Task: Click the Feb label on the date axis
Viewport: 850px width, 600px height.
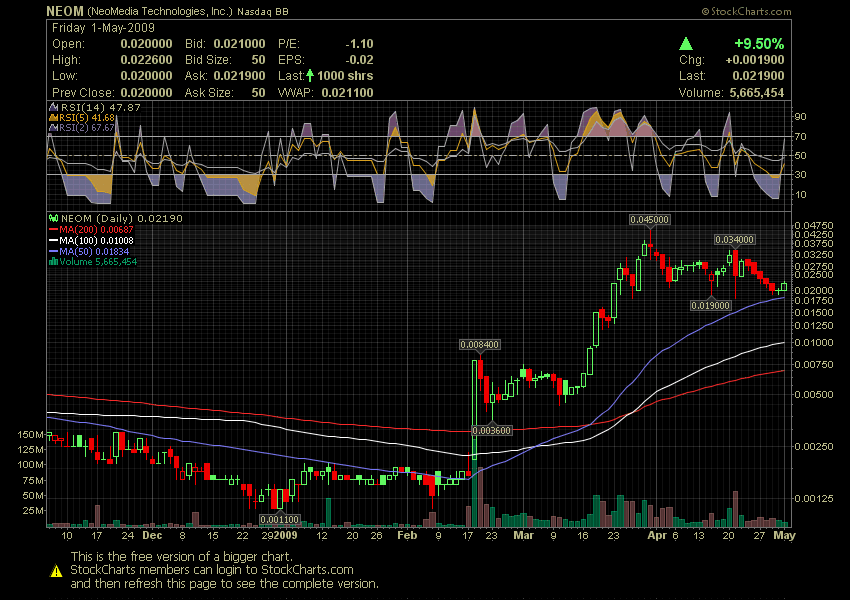Action: [407, 536]
